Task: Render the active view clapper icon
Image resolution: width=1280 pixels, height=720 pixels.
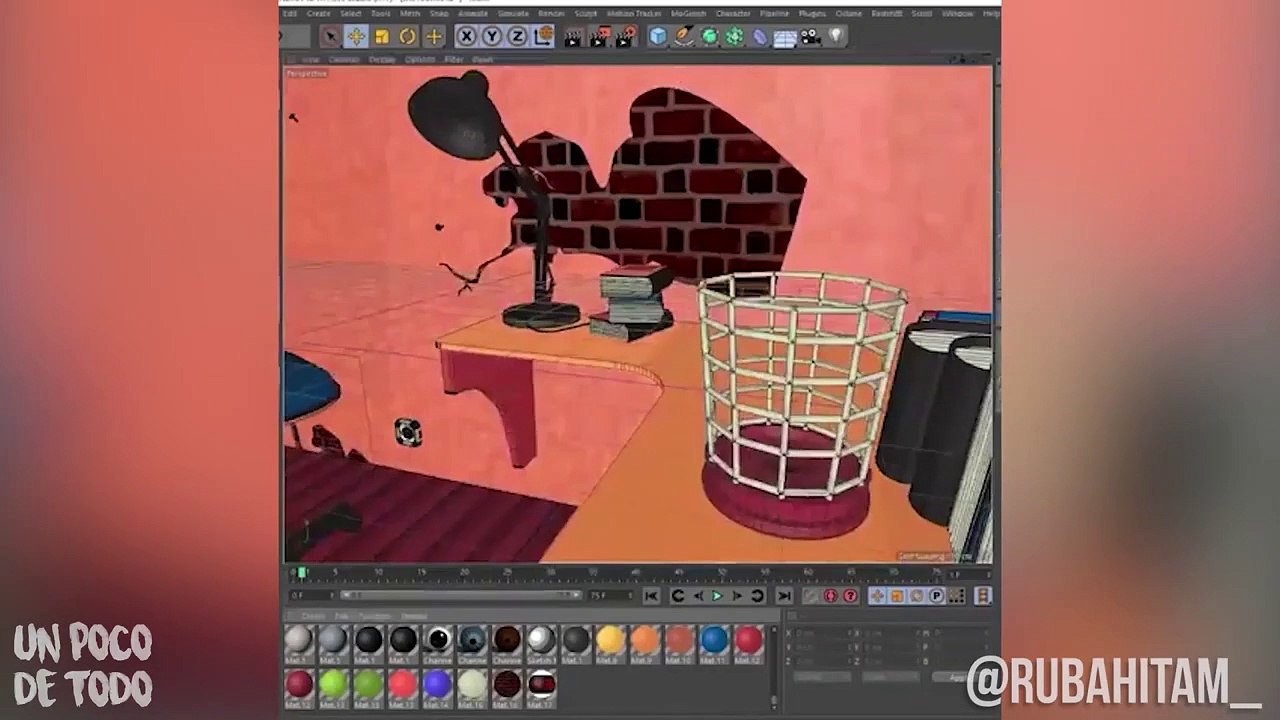Action: pos(573,37)
